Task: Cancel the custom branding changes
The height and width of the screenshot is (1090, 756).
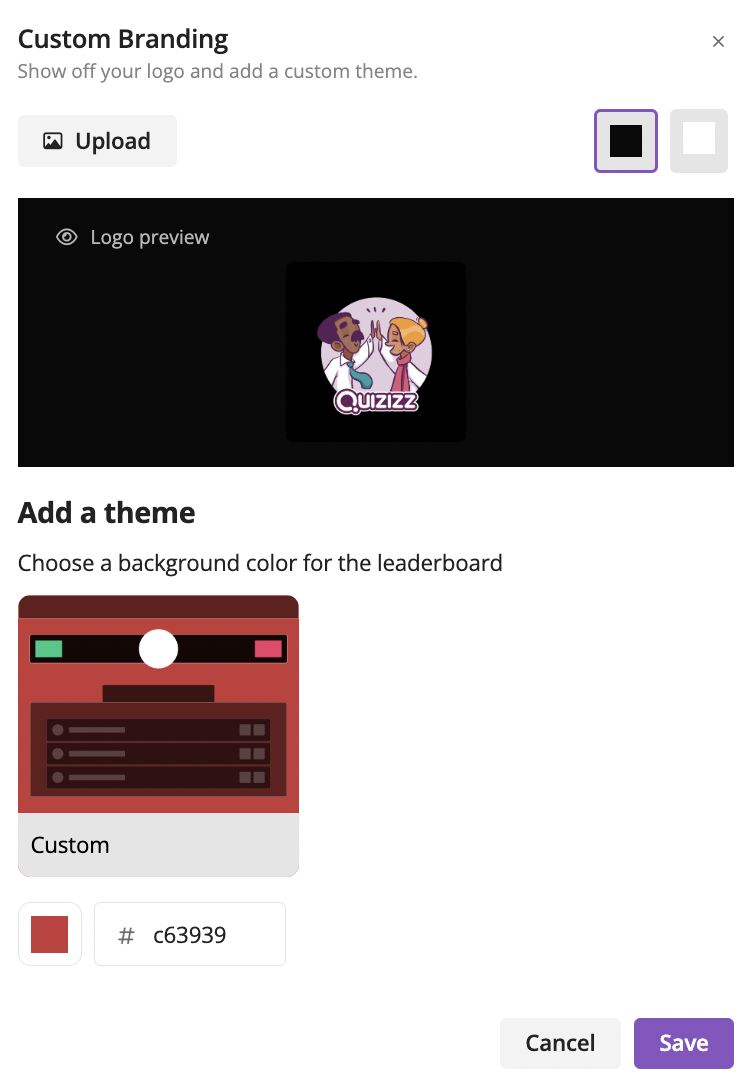Action: 560,1043
